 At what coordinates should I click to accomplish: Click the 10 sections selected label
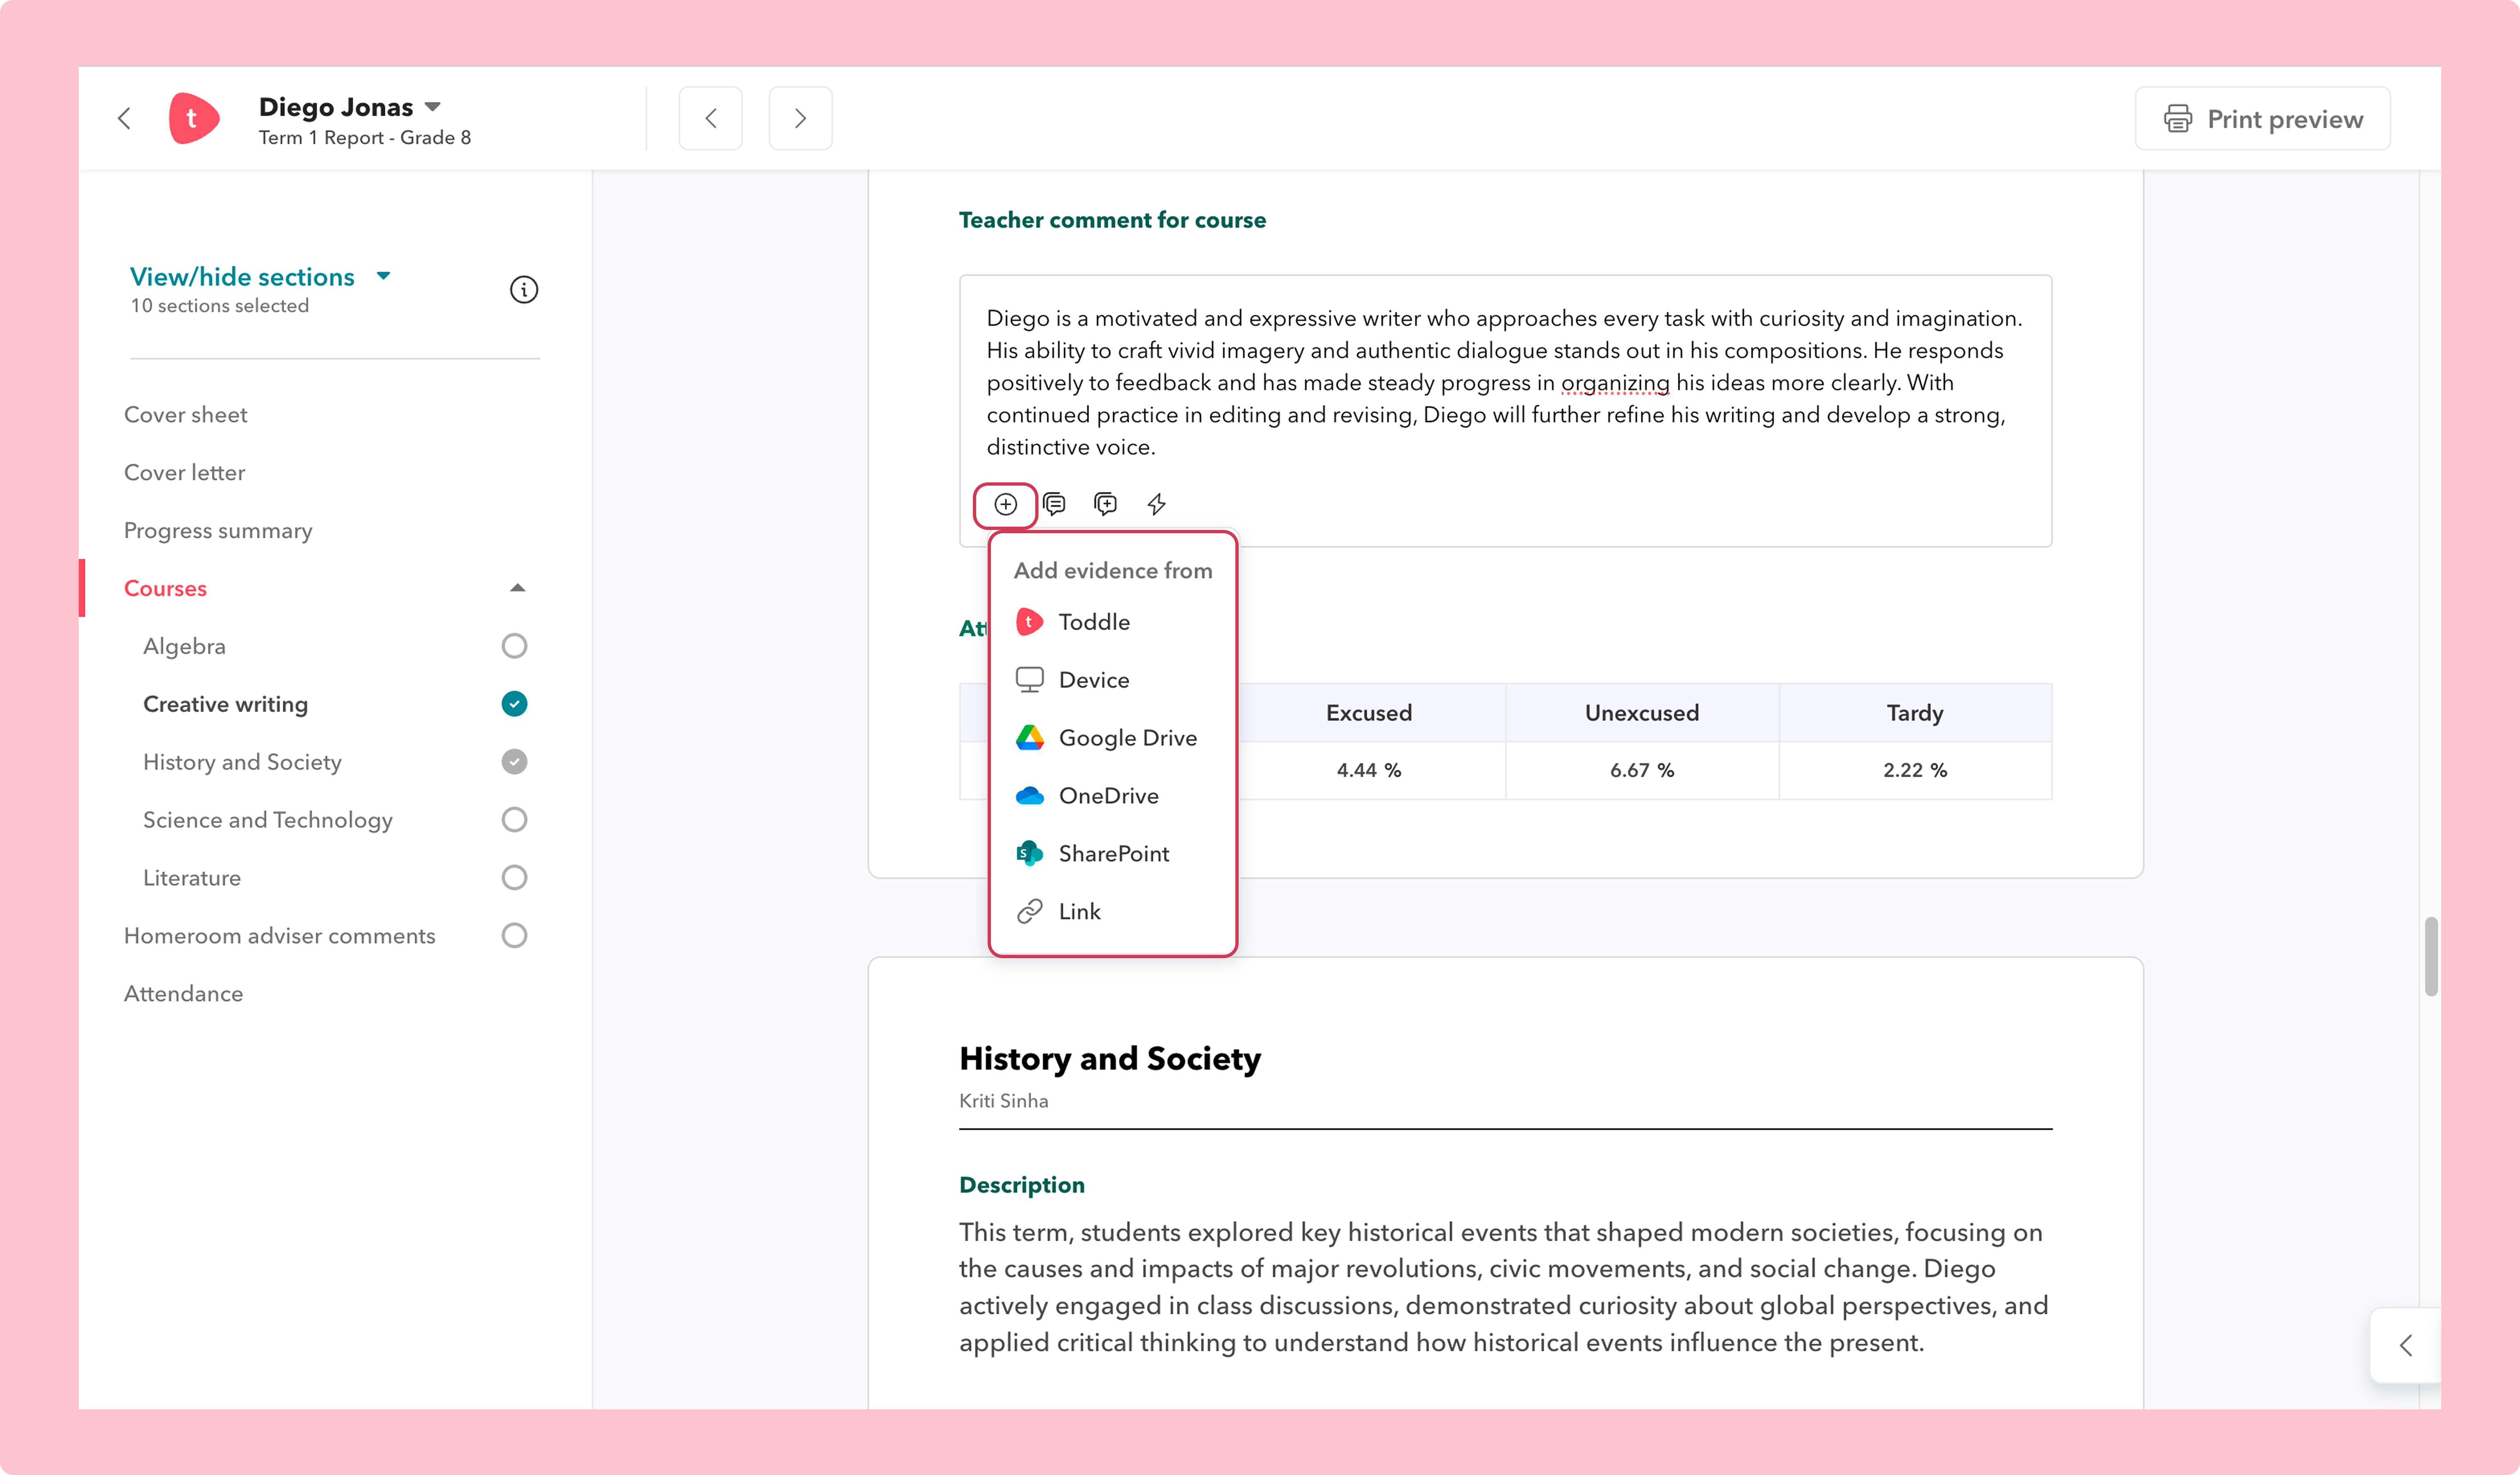tap(220, 306)
